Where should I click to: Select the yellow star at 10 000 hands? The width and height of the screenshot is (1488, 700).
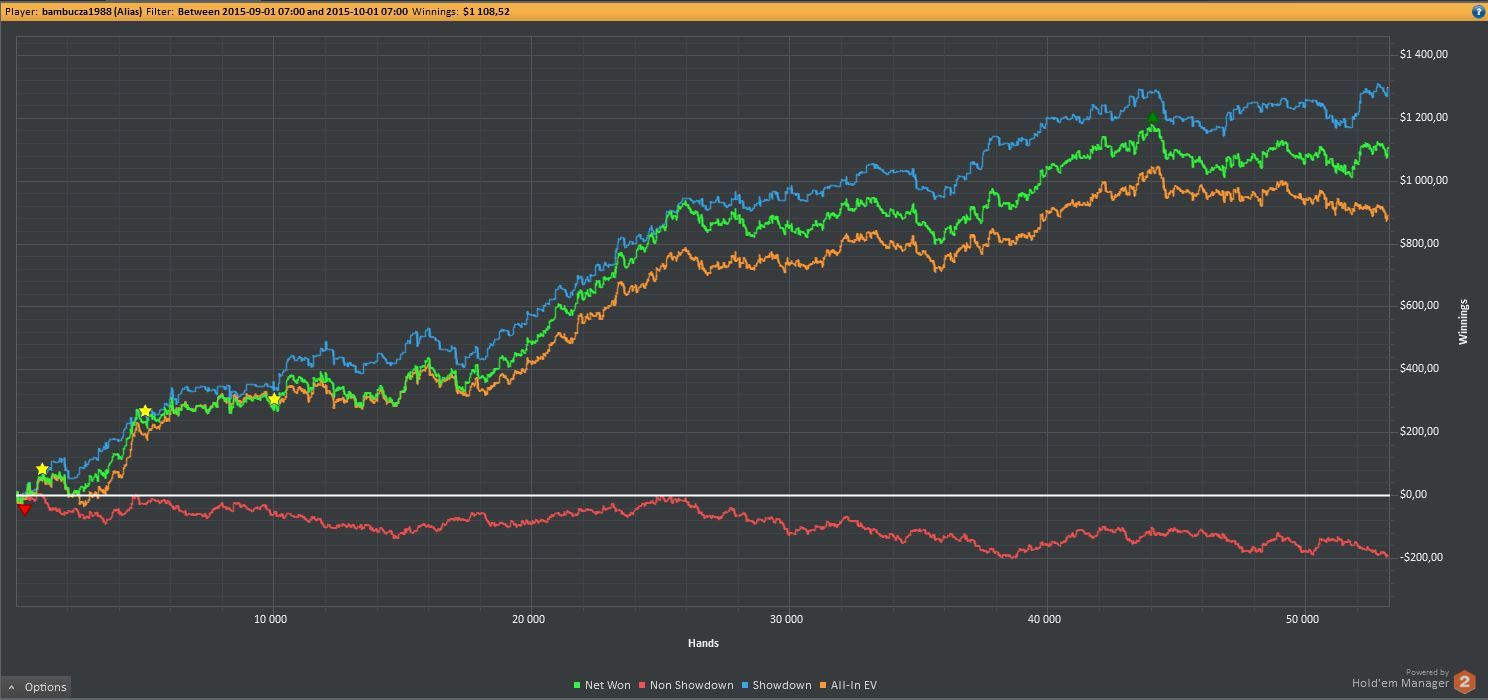[274, 399]
